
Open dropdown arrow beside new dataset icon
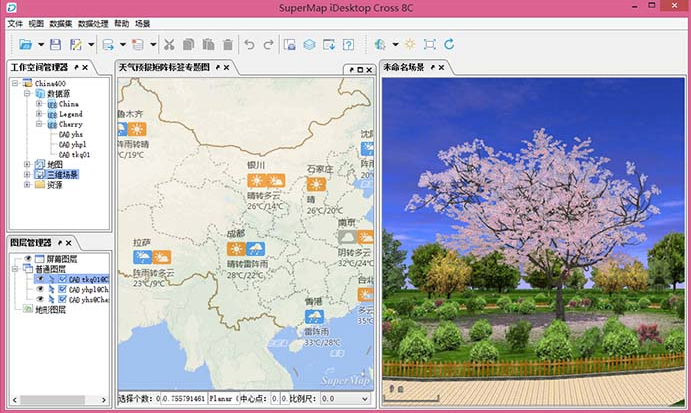click(153, 45)
